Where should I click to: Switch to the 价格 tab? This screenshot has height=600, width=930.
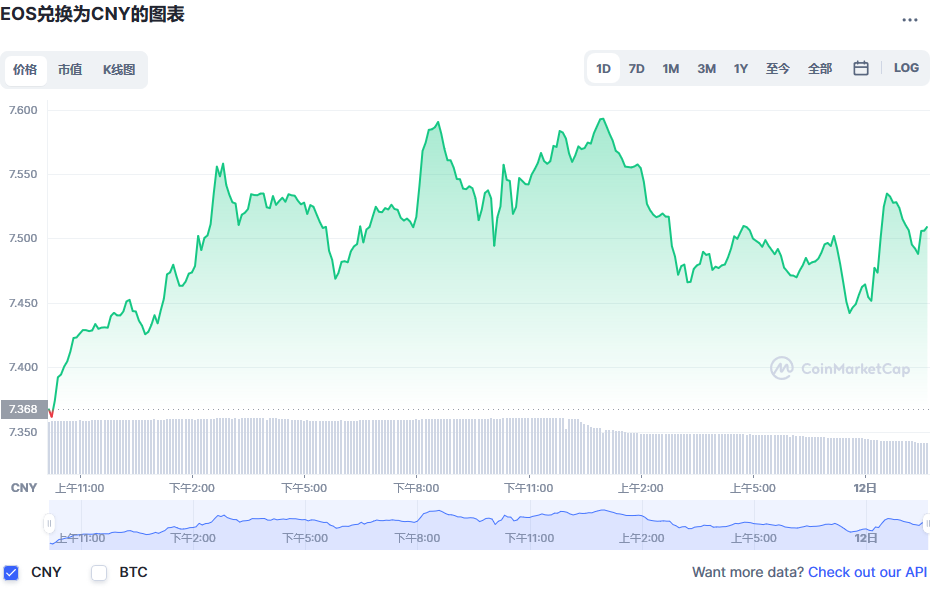click(x=25, y=70)
